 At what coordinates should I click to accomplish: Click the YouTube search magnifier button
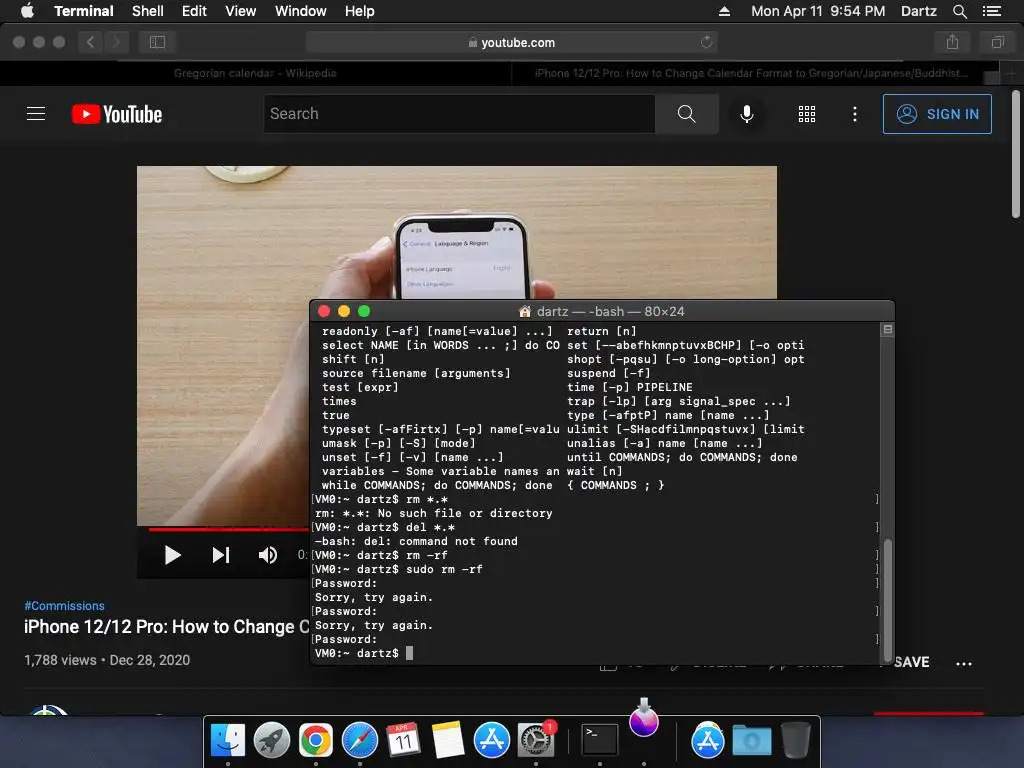[686, 114]
